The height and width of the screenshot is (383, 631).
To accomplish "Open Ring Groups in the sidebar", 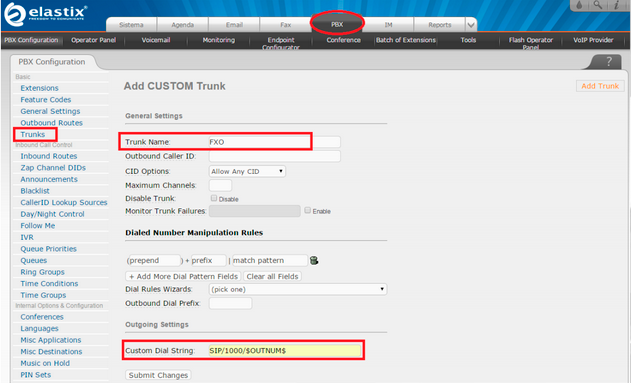I will pyautogui.click(x=42, y=272).
